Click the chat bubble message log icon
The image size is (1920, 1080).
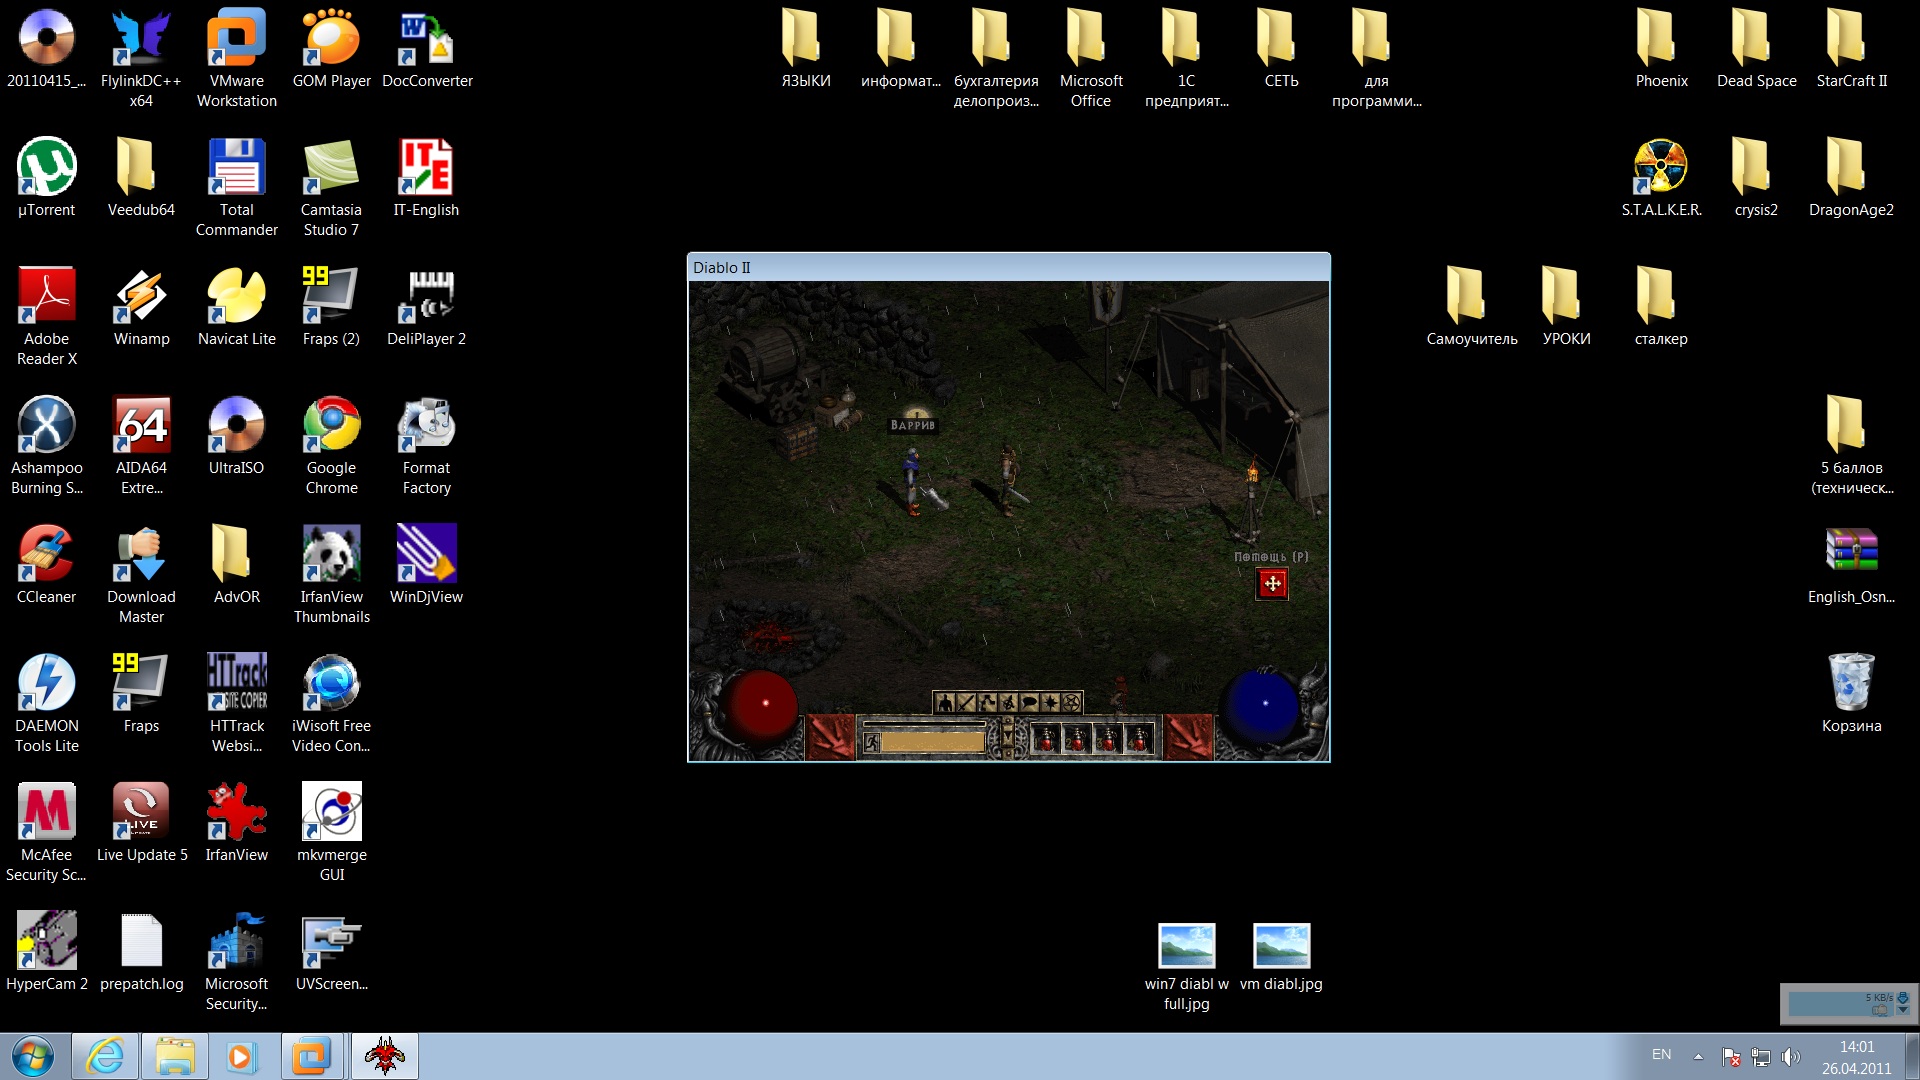pos(1029,703)
